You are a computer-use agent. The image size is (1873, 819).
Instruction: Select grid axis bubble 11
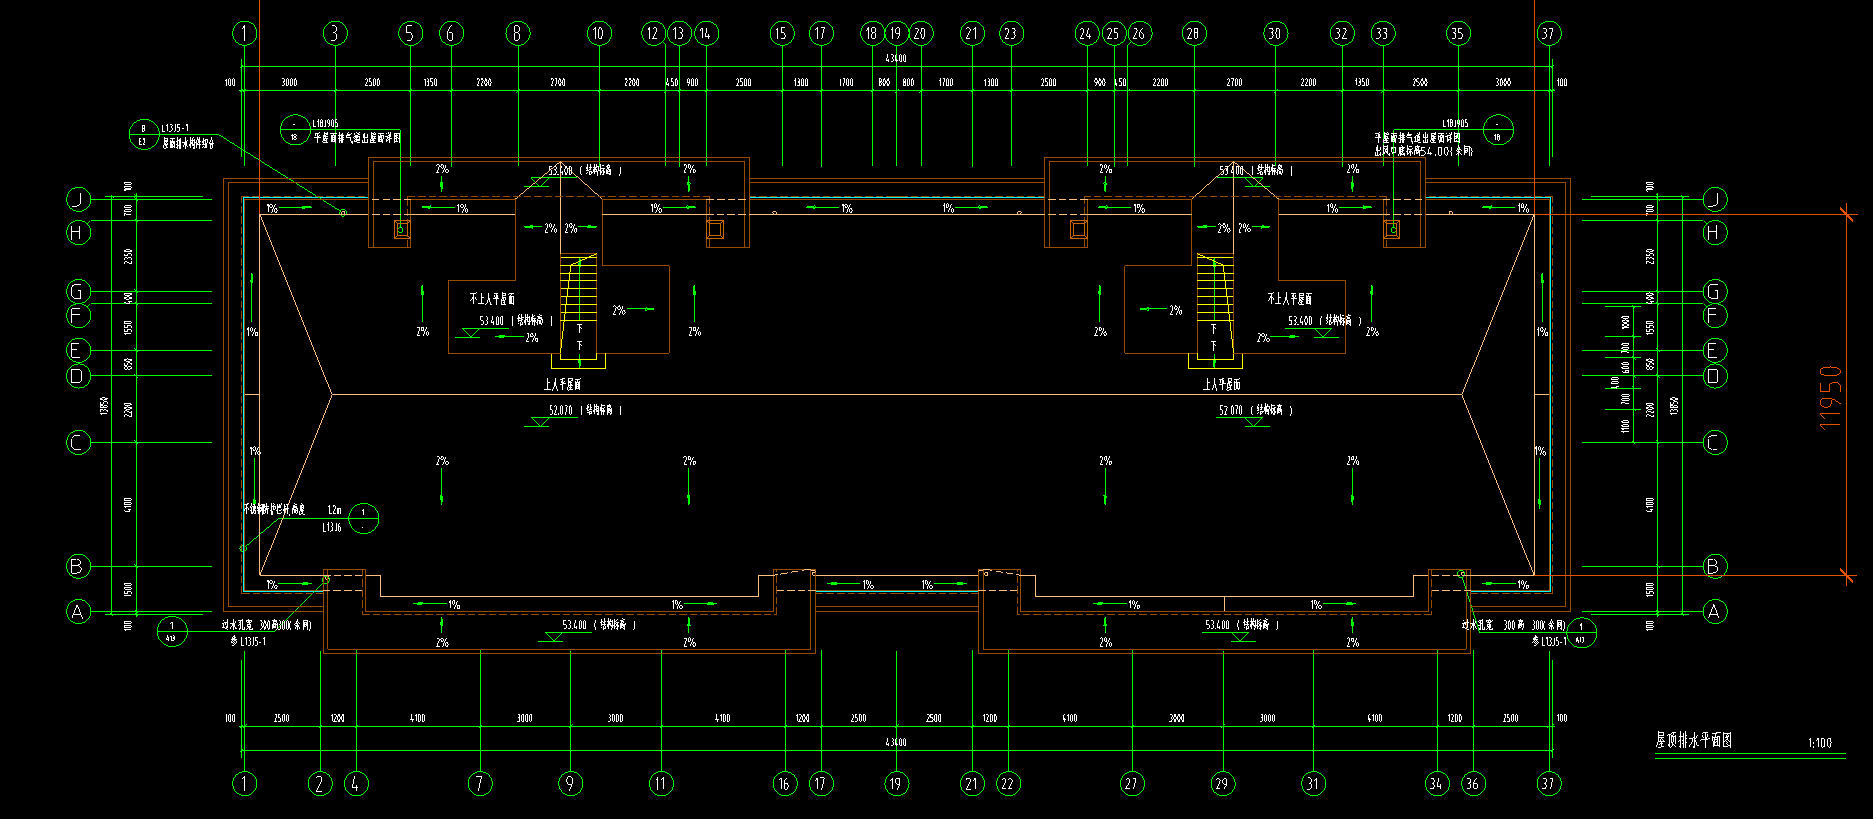click(x=661, y=783)
